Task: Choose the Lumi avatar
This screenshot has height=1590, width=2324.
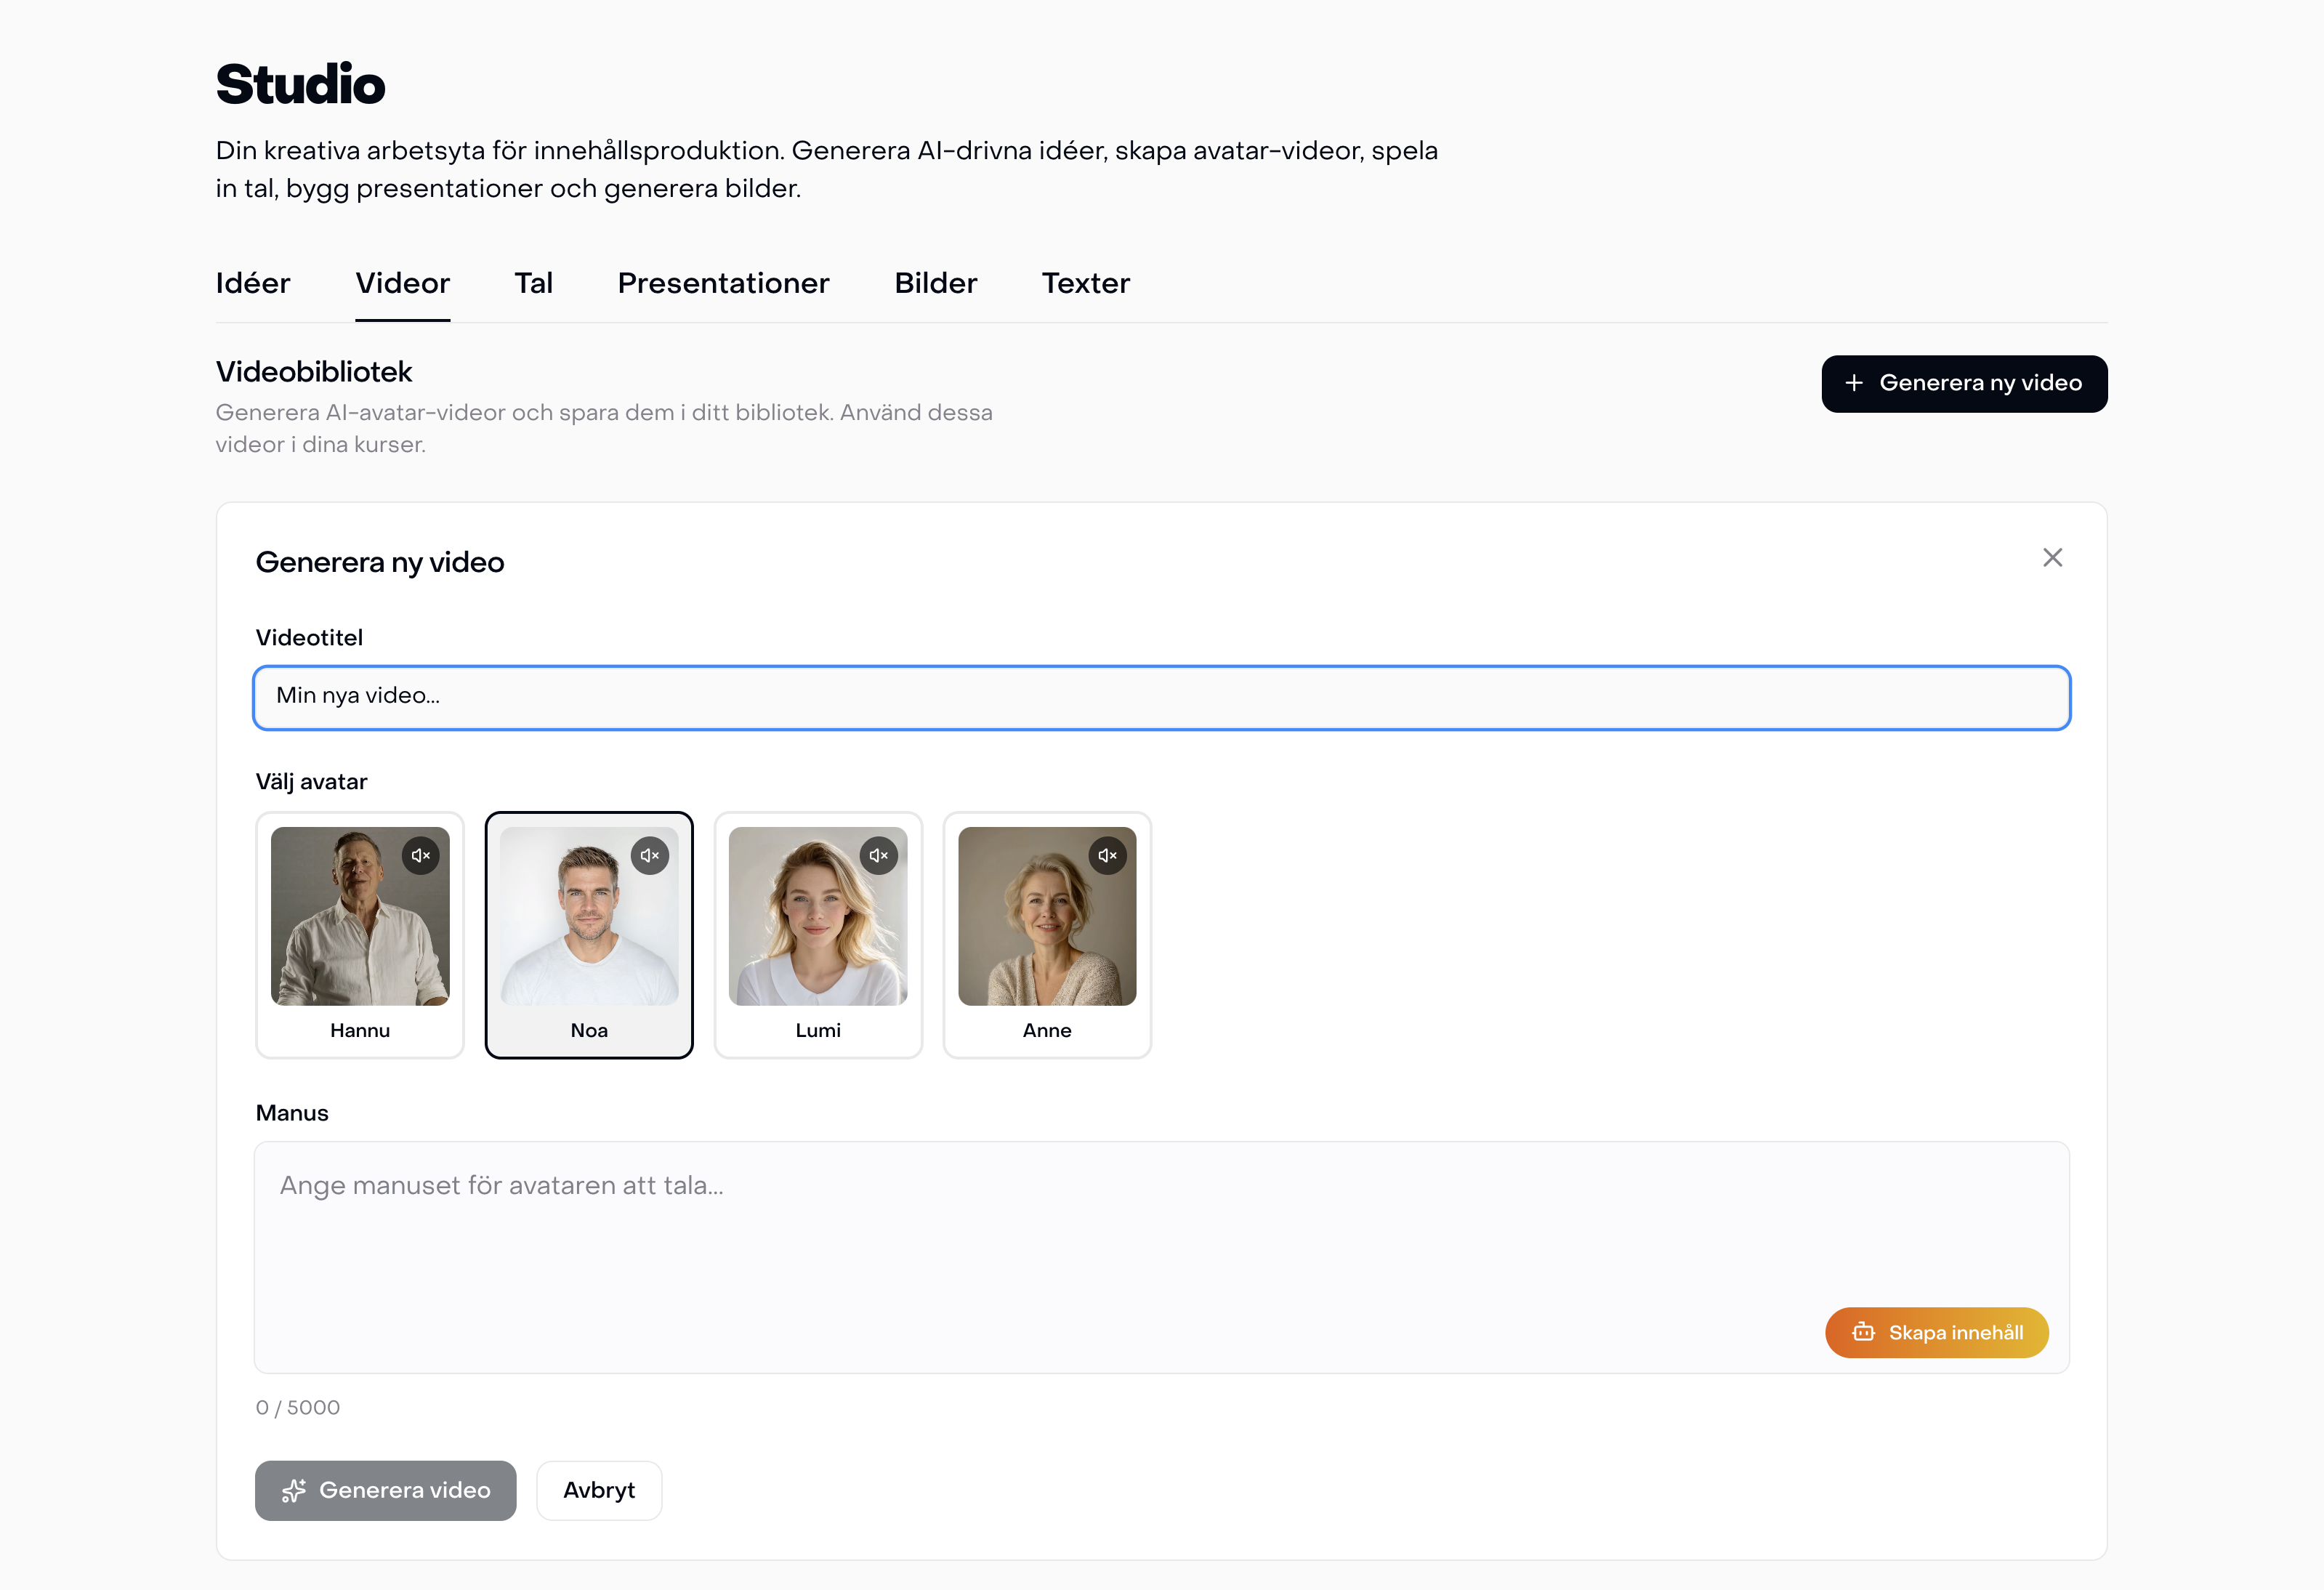Action: [818, 935]
